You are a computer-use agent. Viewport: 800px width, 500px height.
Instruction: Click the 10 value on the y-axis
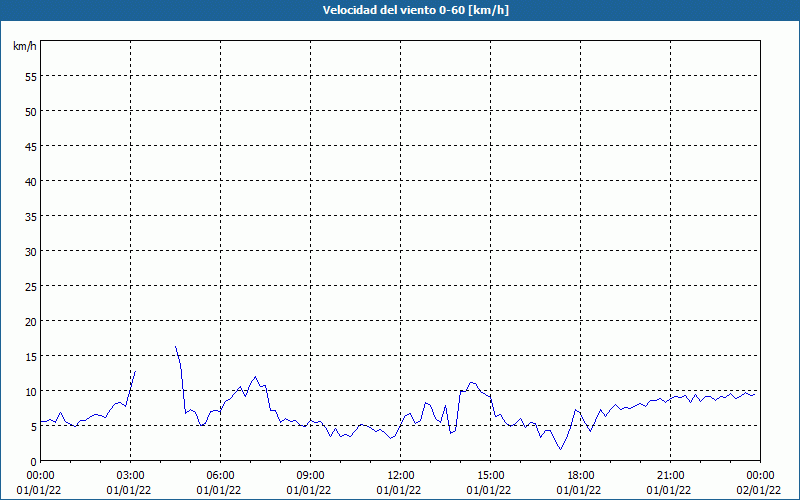click(31, 392)
